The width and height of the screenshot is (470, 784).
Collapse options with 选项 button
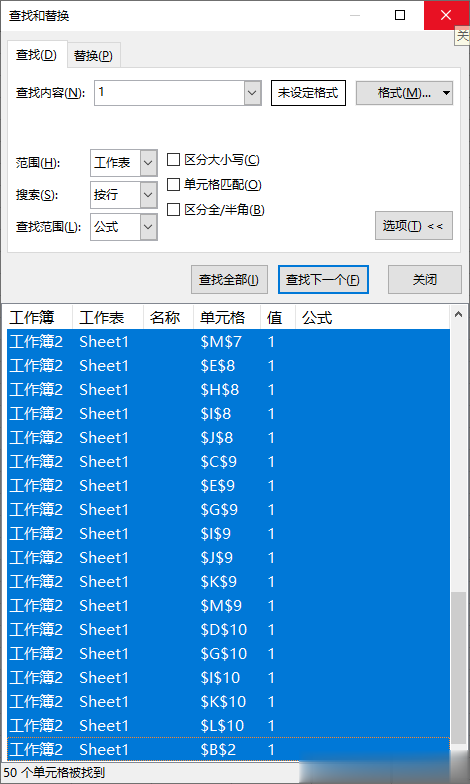414,226
